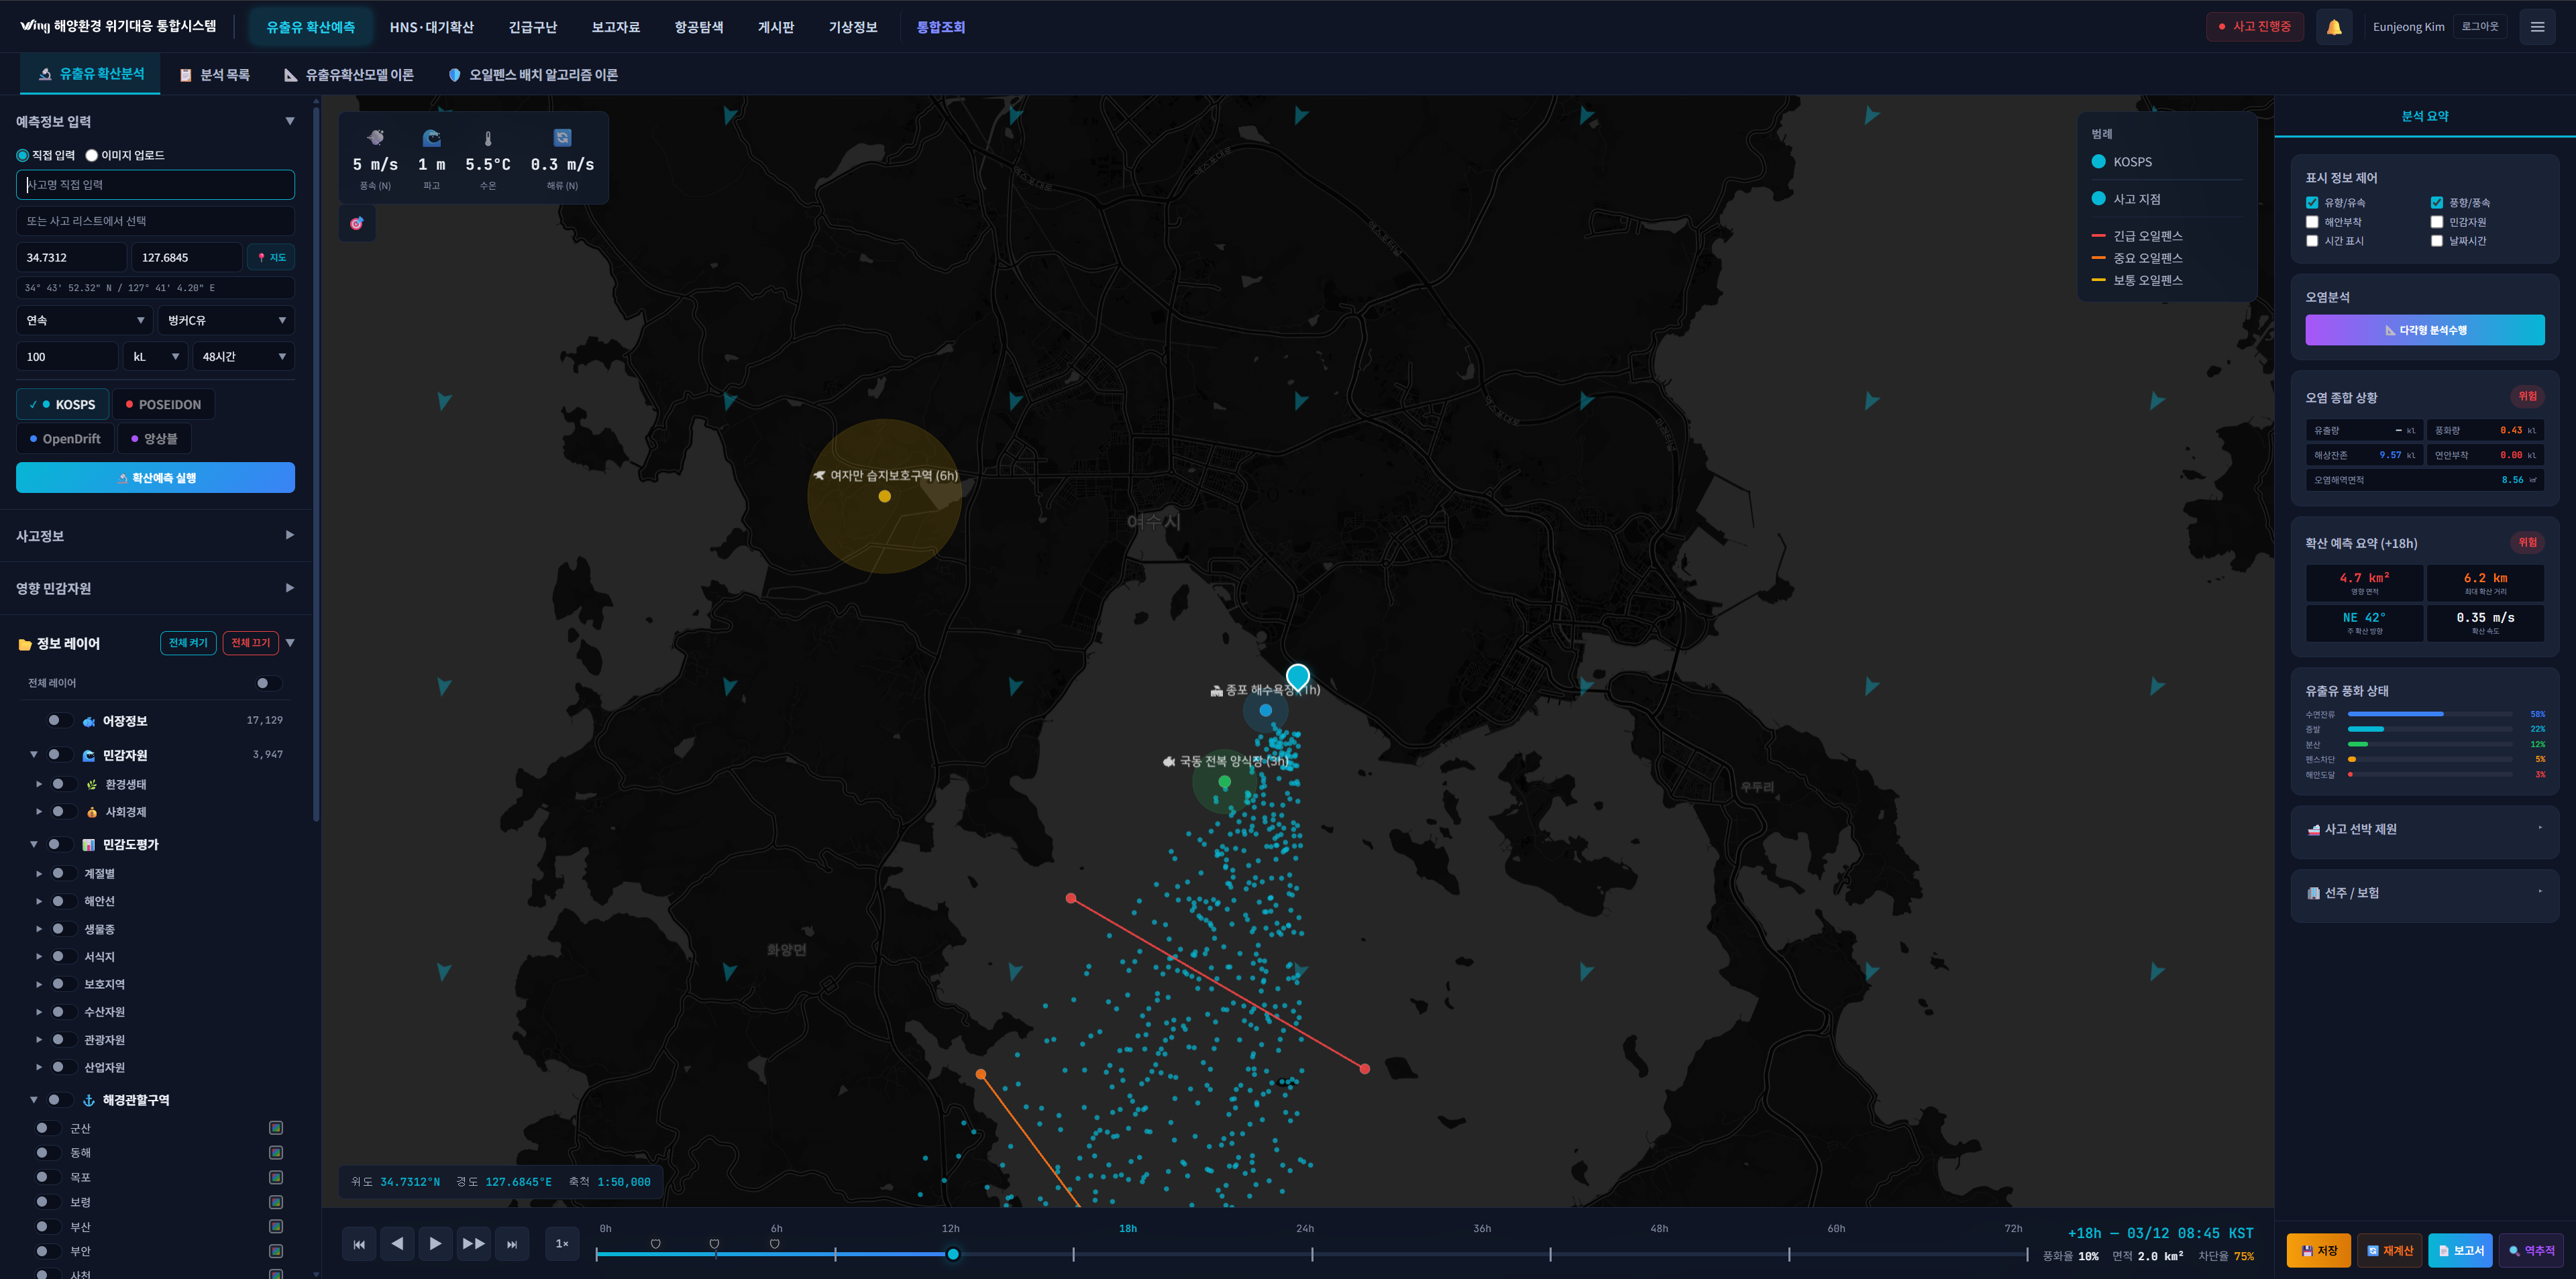Open the 벙커C유 oil type dropdown

coord(226,320)
